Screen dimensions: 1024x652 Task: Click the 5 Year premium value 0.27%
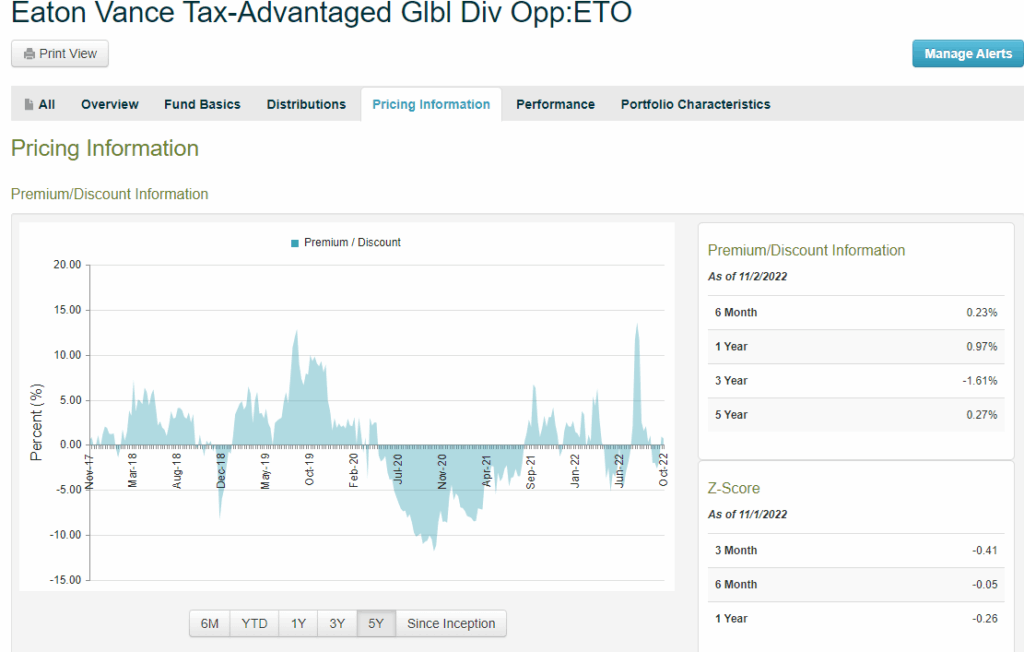(982, 414)
